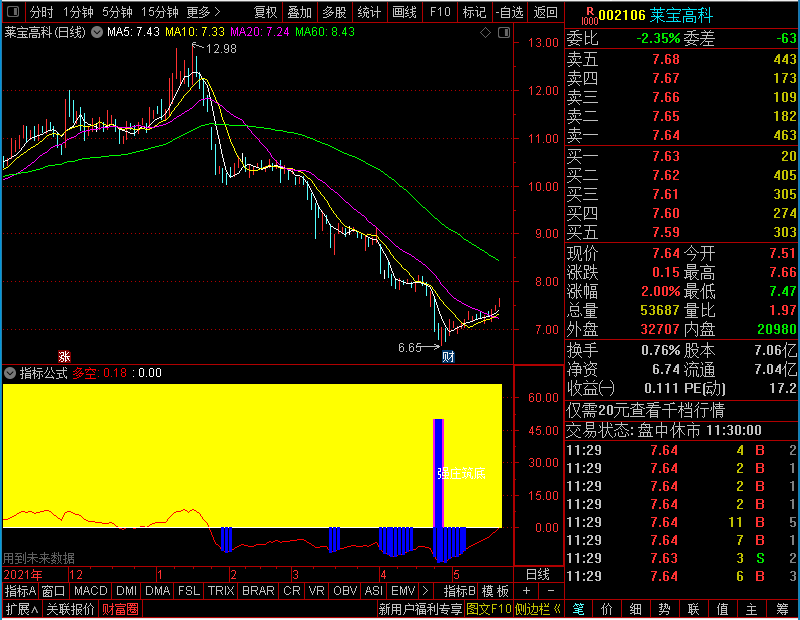
Task: Select the EMV indicator
Action: click(403, 591)
